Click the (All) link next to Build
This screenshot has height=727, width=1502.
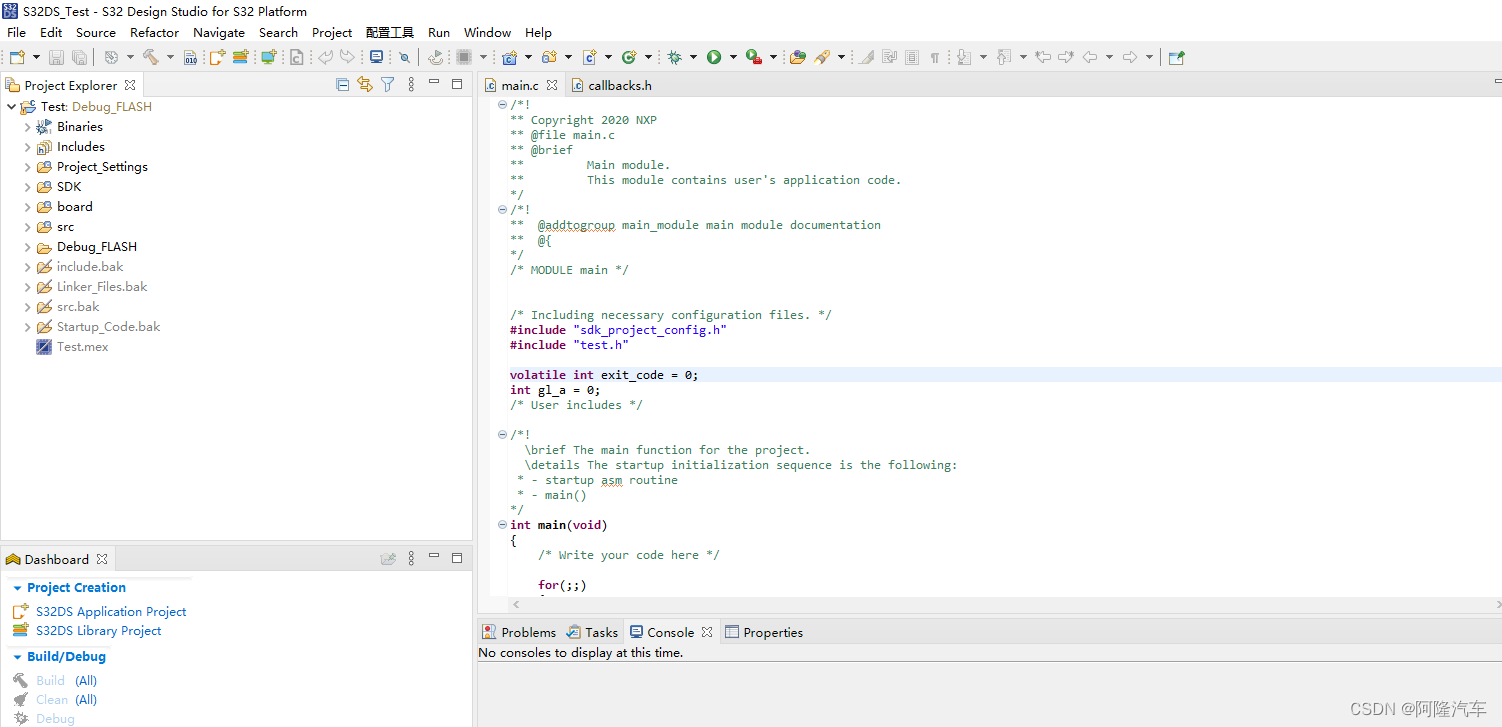[86, 680]
